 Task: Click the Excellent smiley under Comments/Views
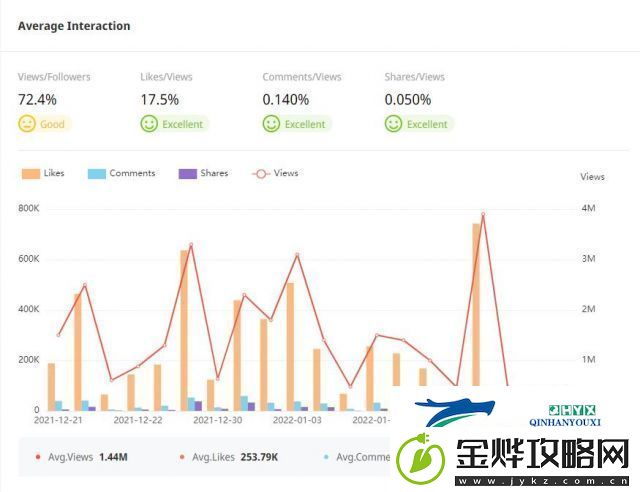271,124
